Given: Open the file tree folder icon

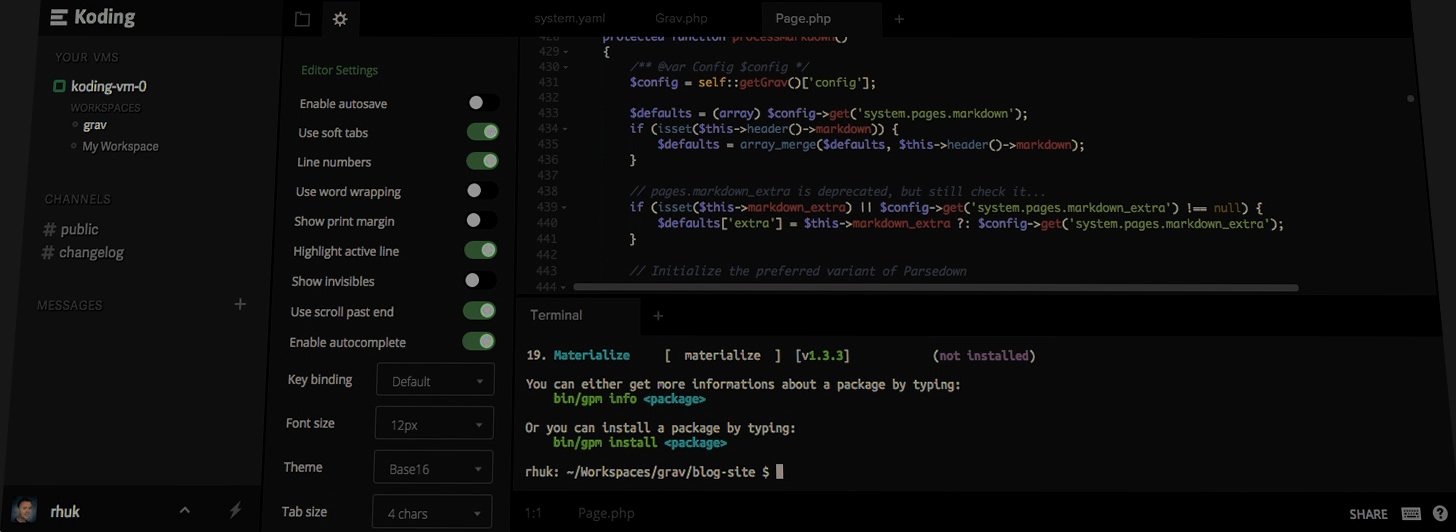Looking at the screenshot, I should click(x=303, y=19).
